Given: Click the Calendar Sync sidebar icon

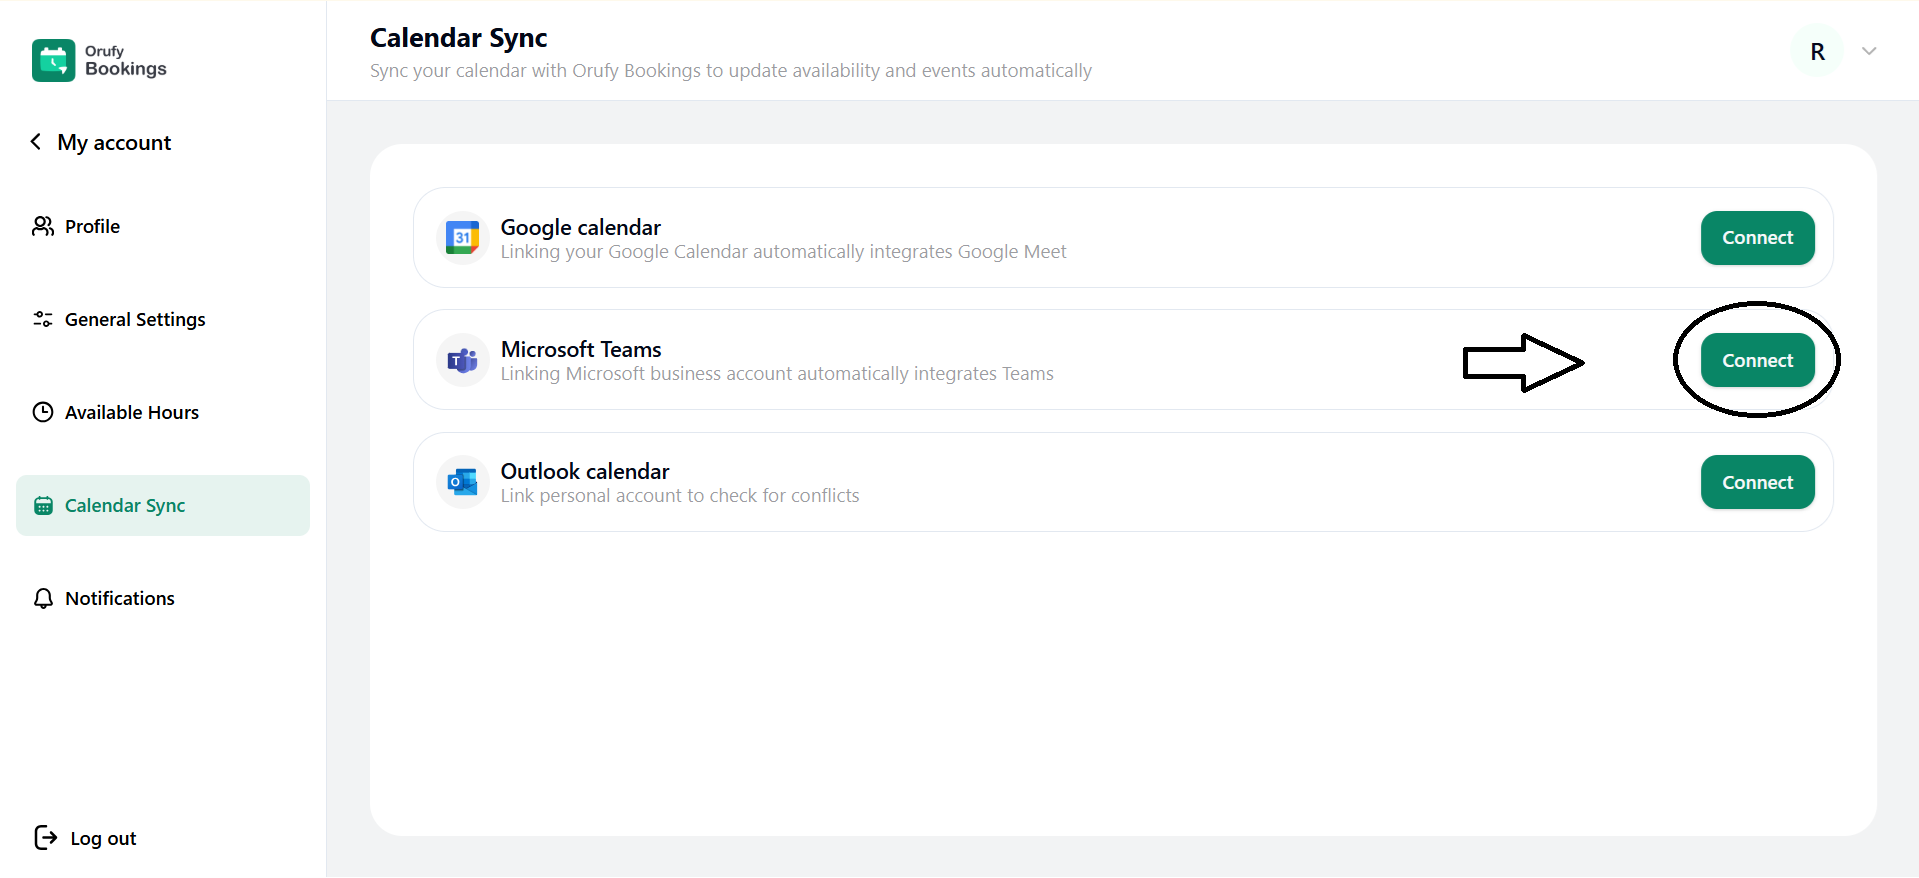Looking at the screenshot, I should [x=43, y=506].
